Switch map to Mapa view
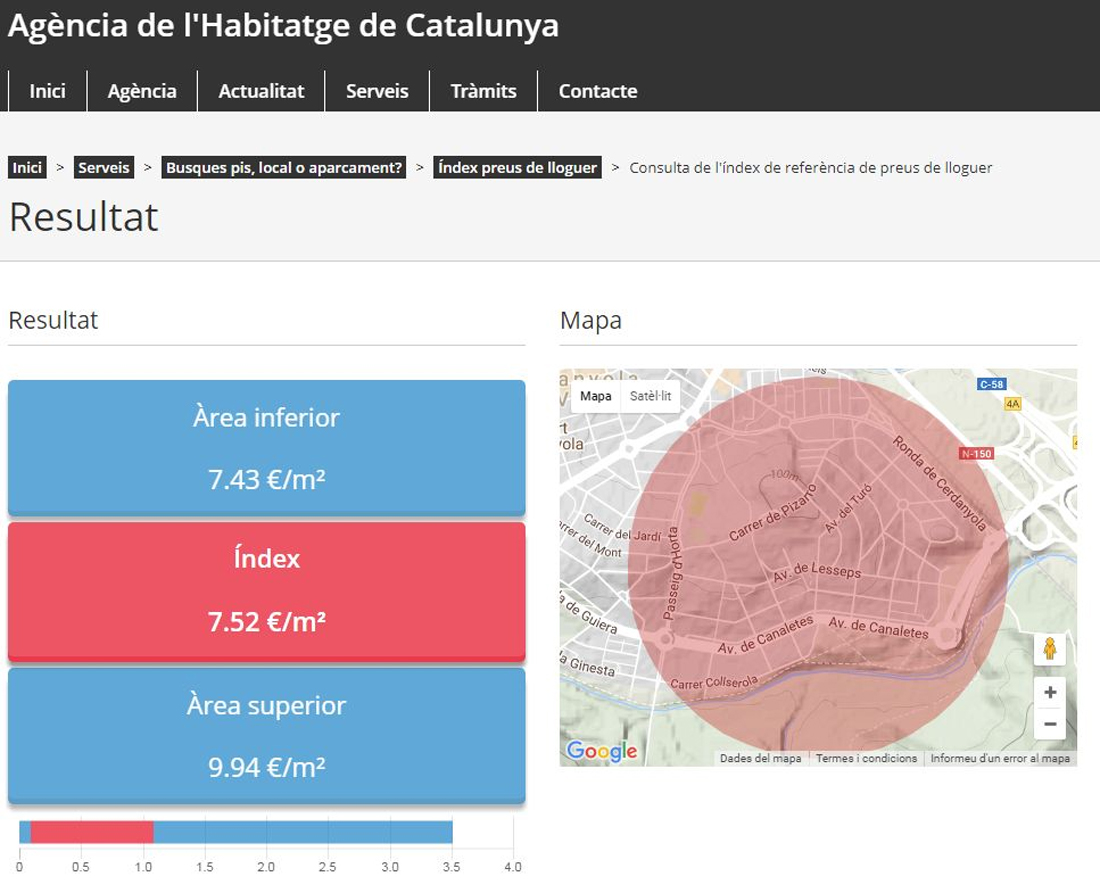 (x=596, y=396)
